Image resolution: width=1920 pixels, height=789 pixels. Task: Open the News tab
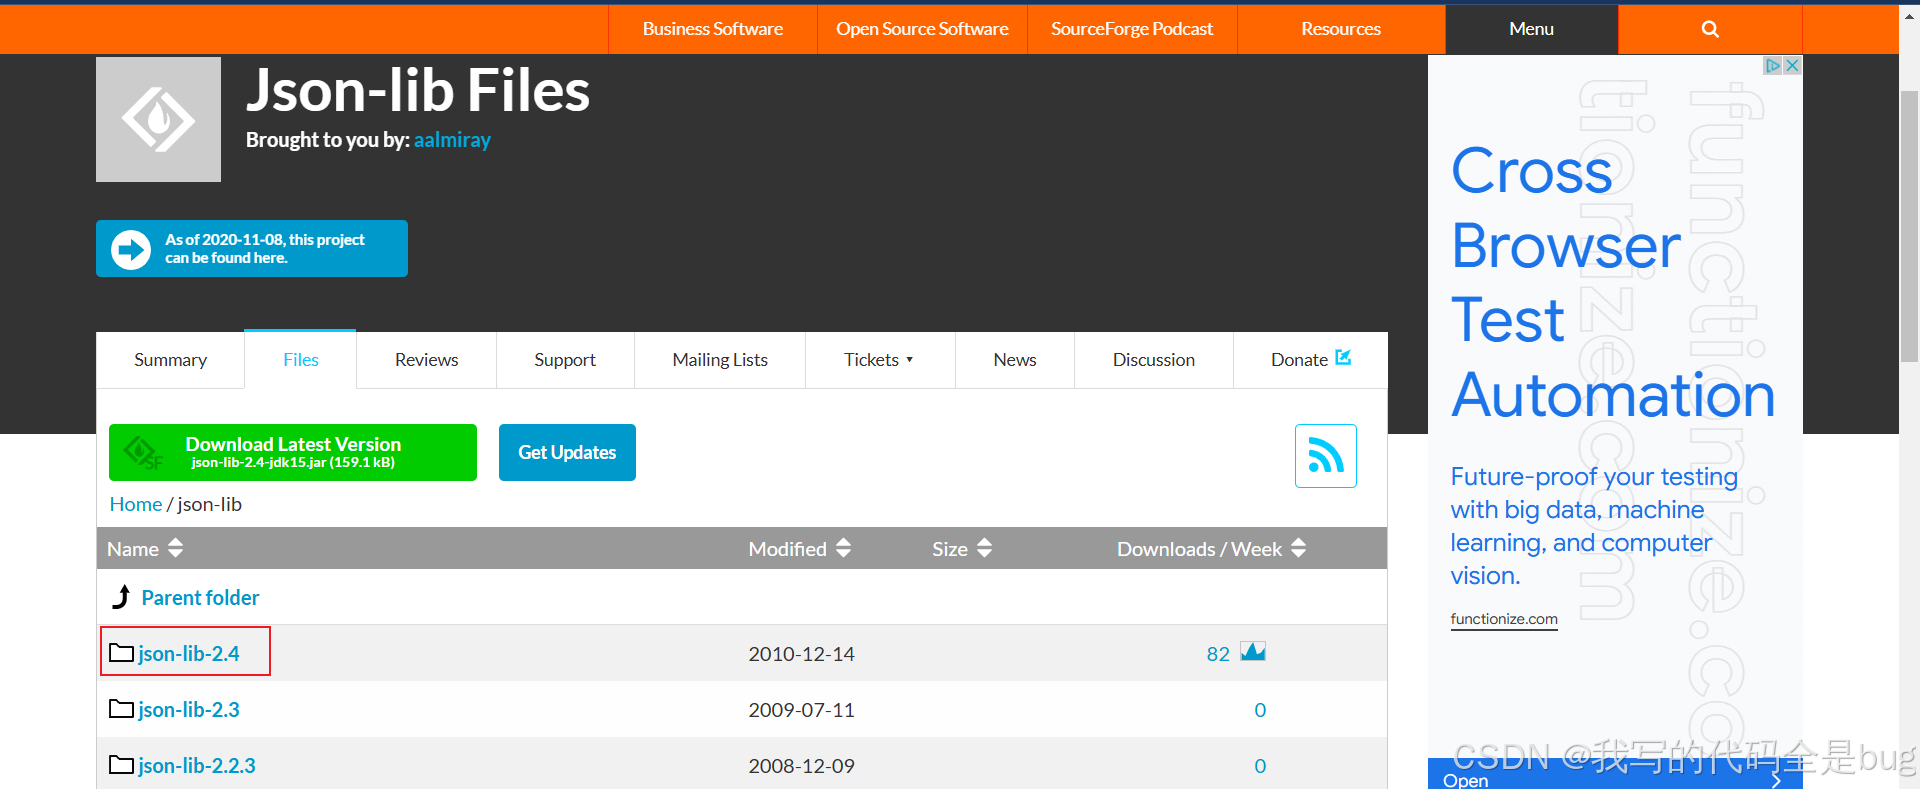pos(1015,360)
